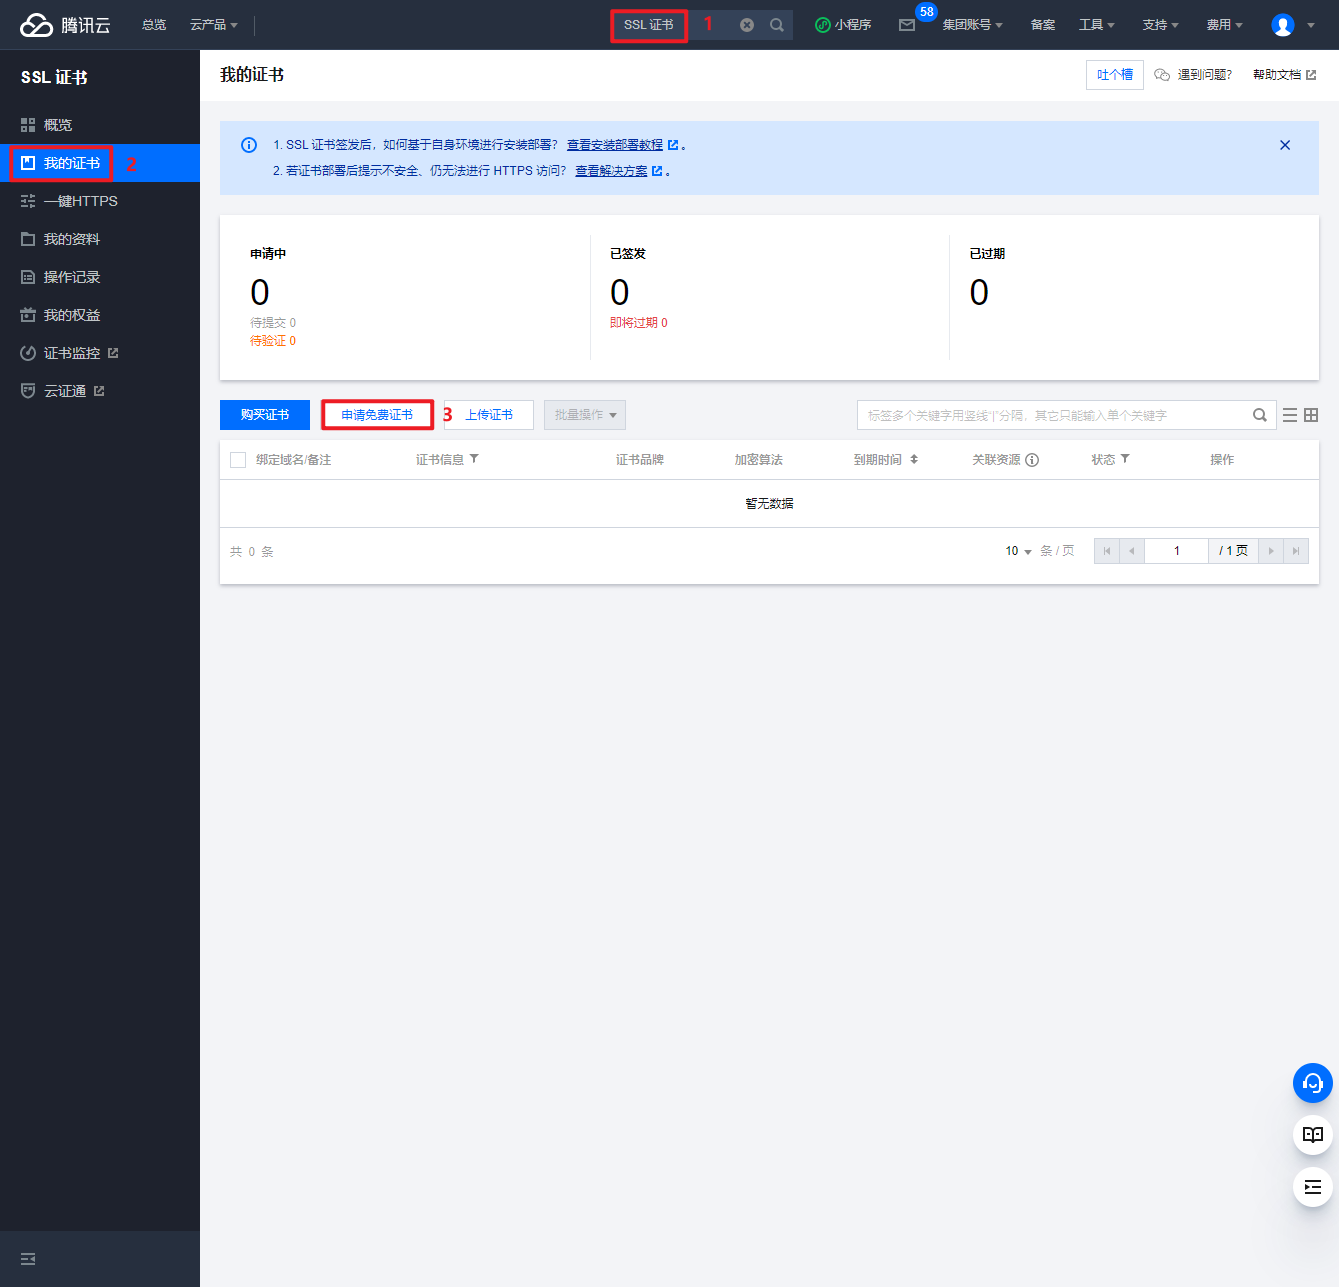1339x1287 pixels.
Task: Open 云证通 external link in the sidebar
Action: [100, 391]
